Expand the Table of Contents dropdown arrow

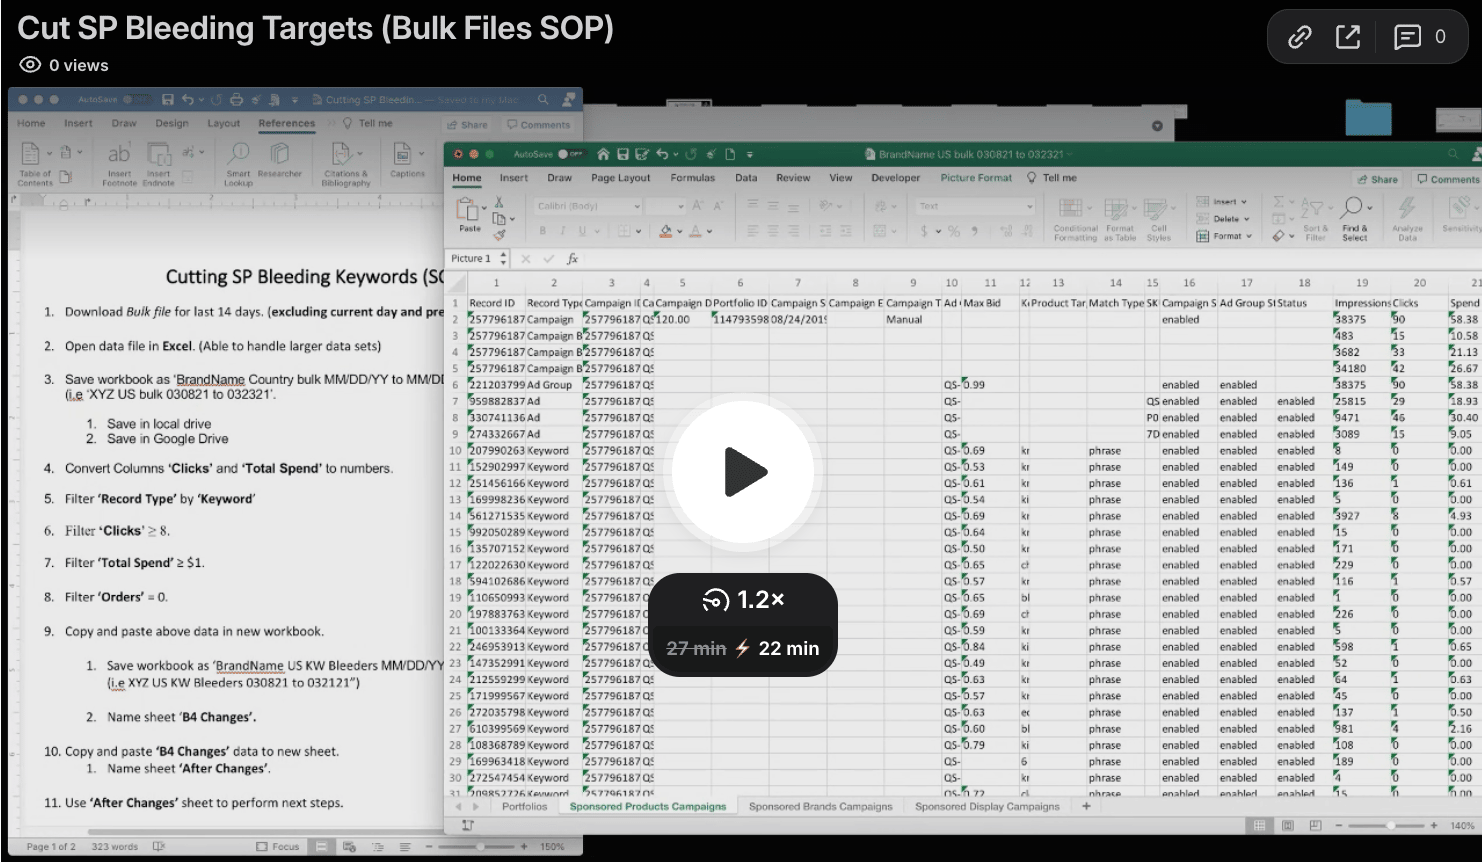click(51, 153)
